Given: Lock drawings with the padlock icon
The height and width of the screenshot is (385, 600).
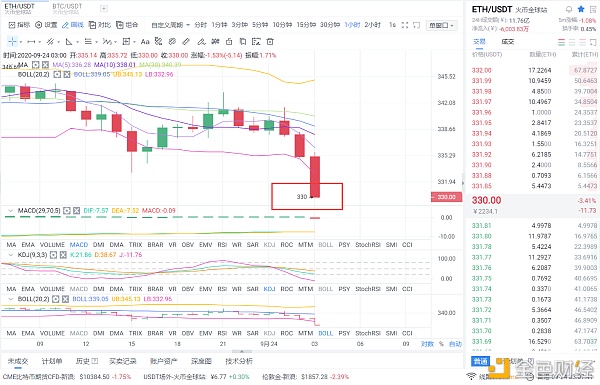Looking at the screenshot, I should point(229,41).
